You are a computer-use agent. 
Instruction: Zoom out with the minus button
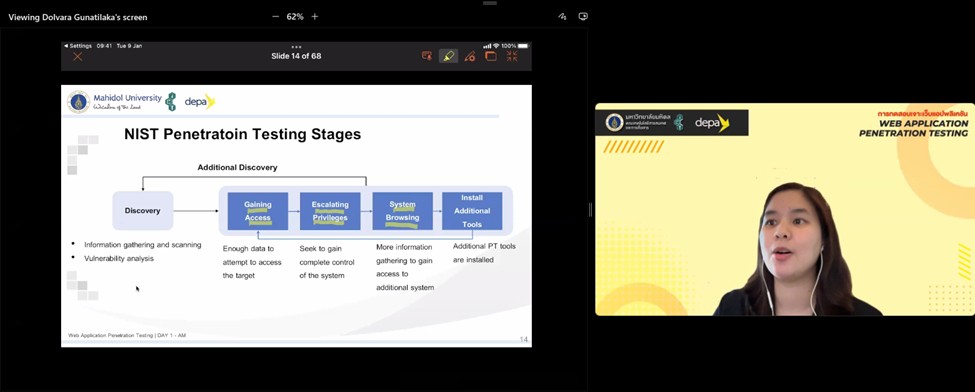275,17
